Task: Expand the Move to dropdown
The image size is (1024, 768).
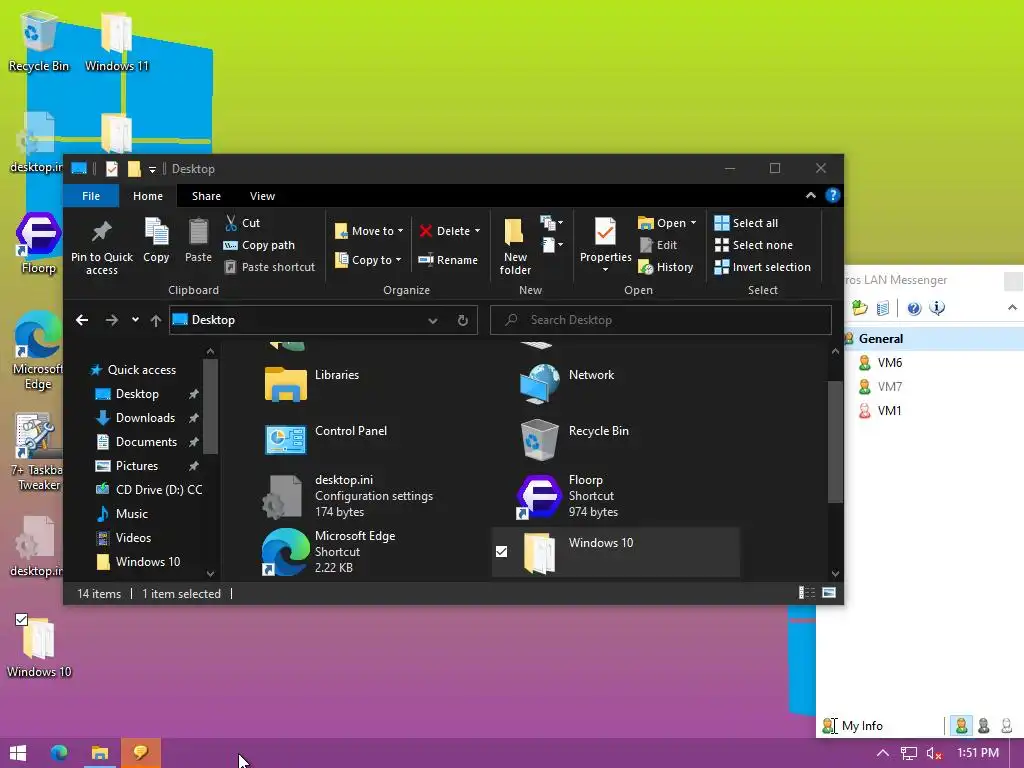Action: pos(400,231)
